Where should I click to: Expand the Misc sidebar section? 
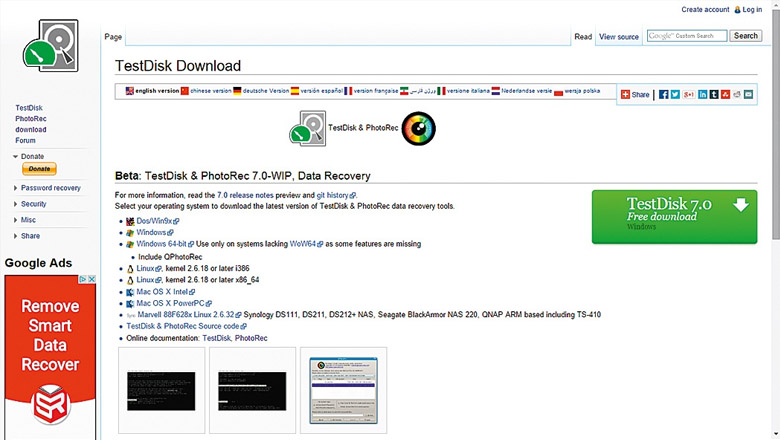point(15,220)
